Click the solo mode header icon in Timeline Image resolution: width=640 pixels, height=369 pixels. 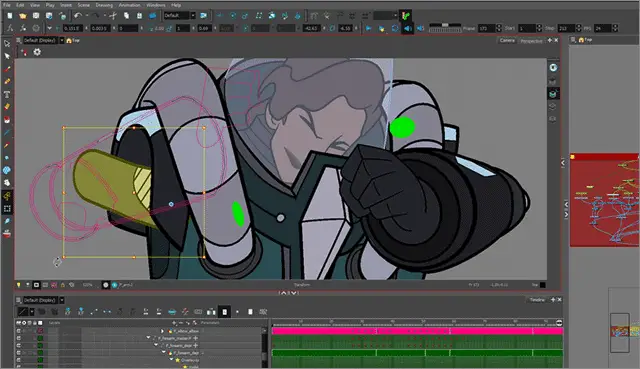point(24,322)
